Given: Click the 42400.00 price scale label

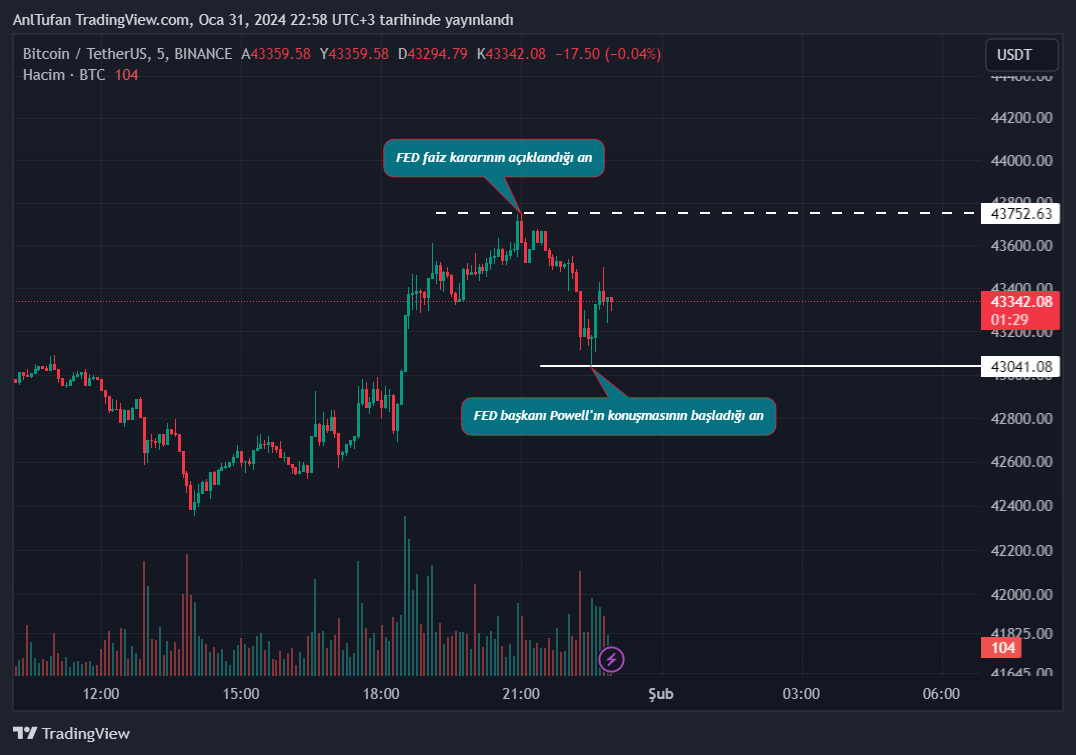Looking at the screenshot, I should point(1019,506).
